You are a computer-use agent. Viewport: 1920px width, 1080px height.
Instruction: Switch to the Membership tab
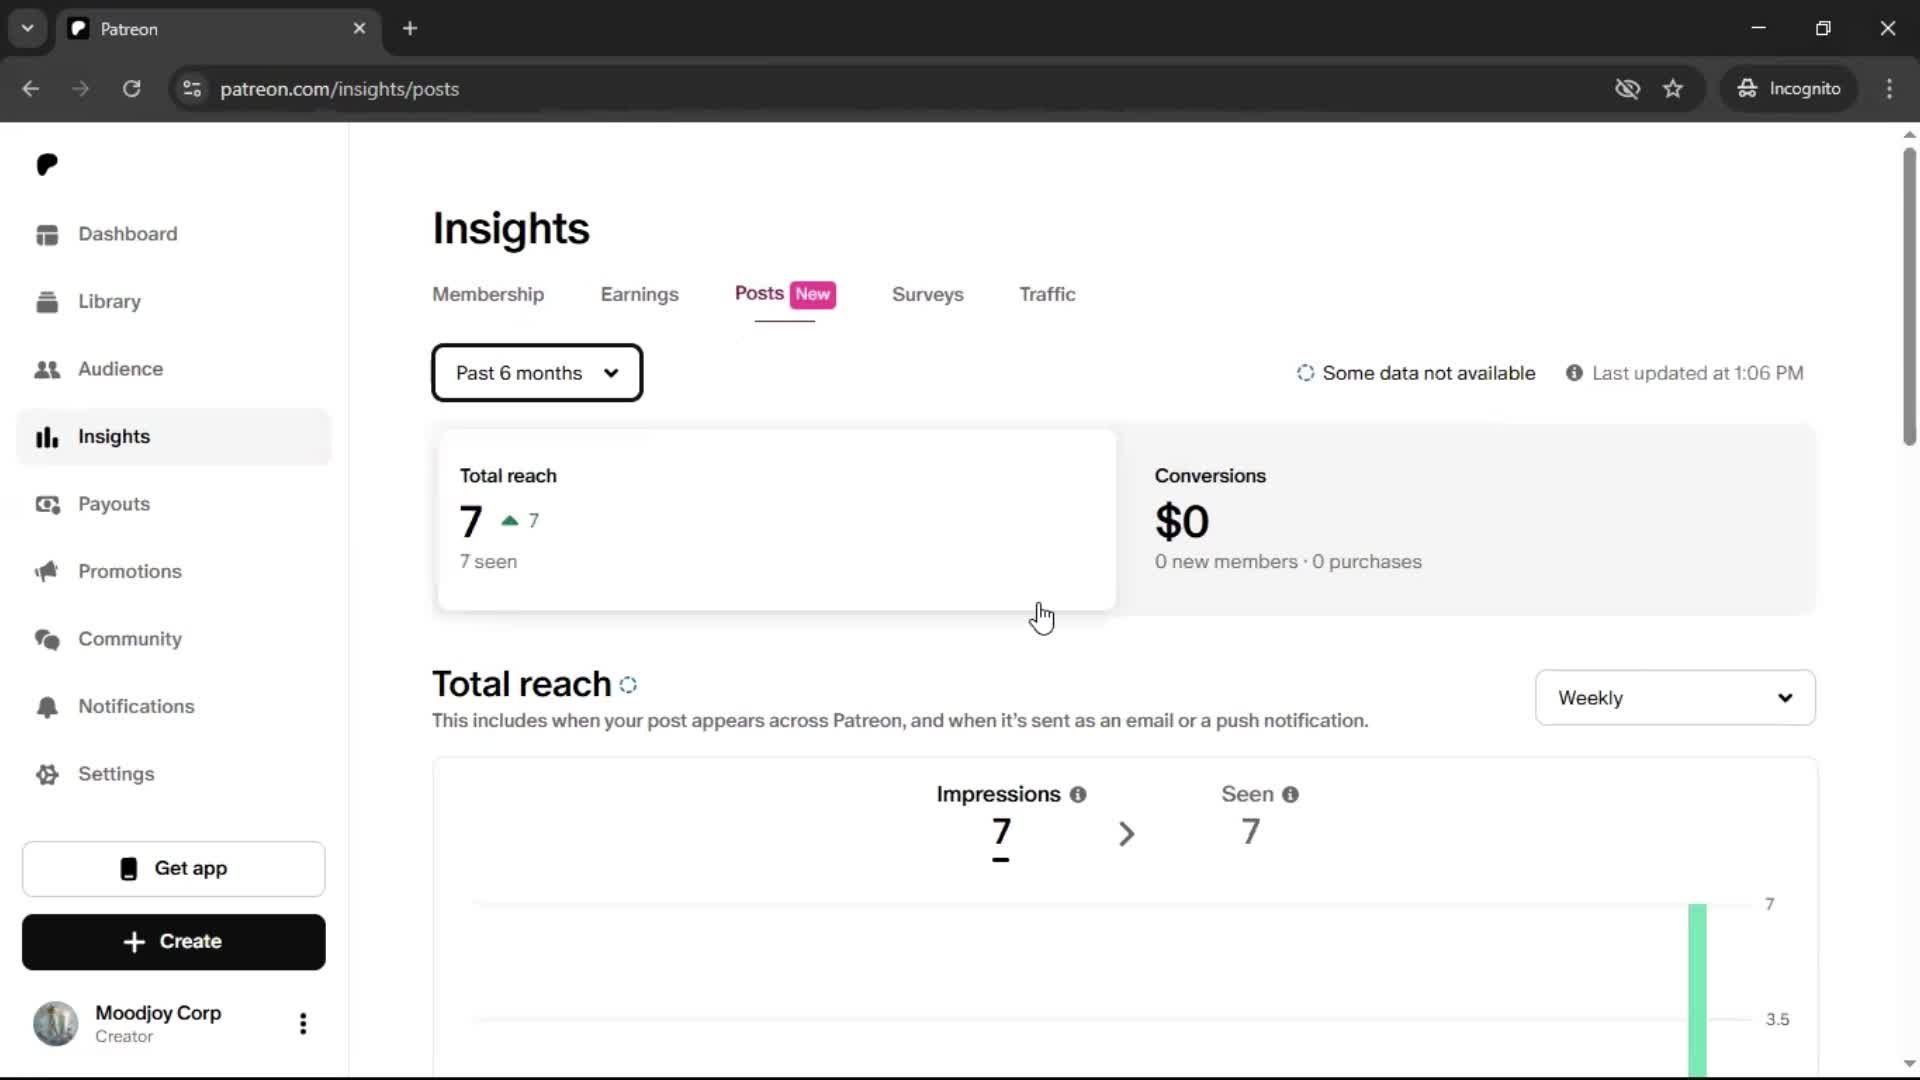488,294
